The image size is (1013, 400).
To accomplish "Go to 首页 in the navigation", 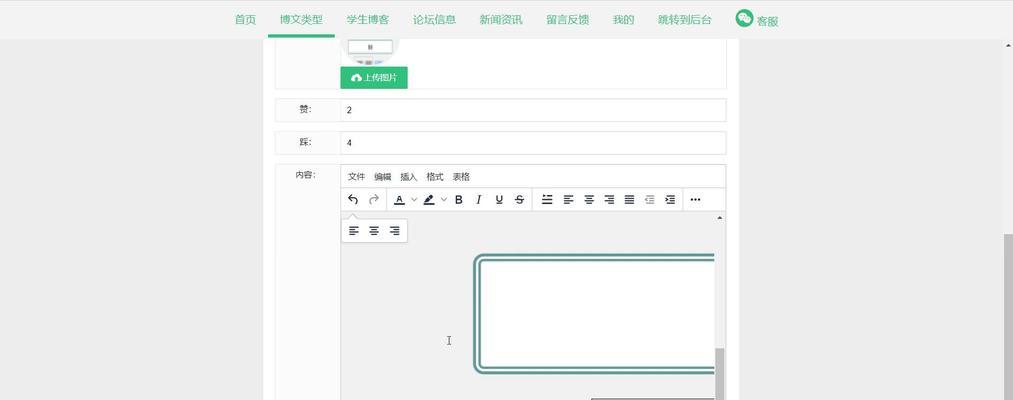I will coord(245,19).
